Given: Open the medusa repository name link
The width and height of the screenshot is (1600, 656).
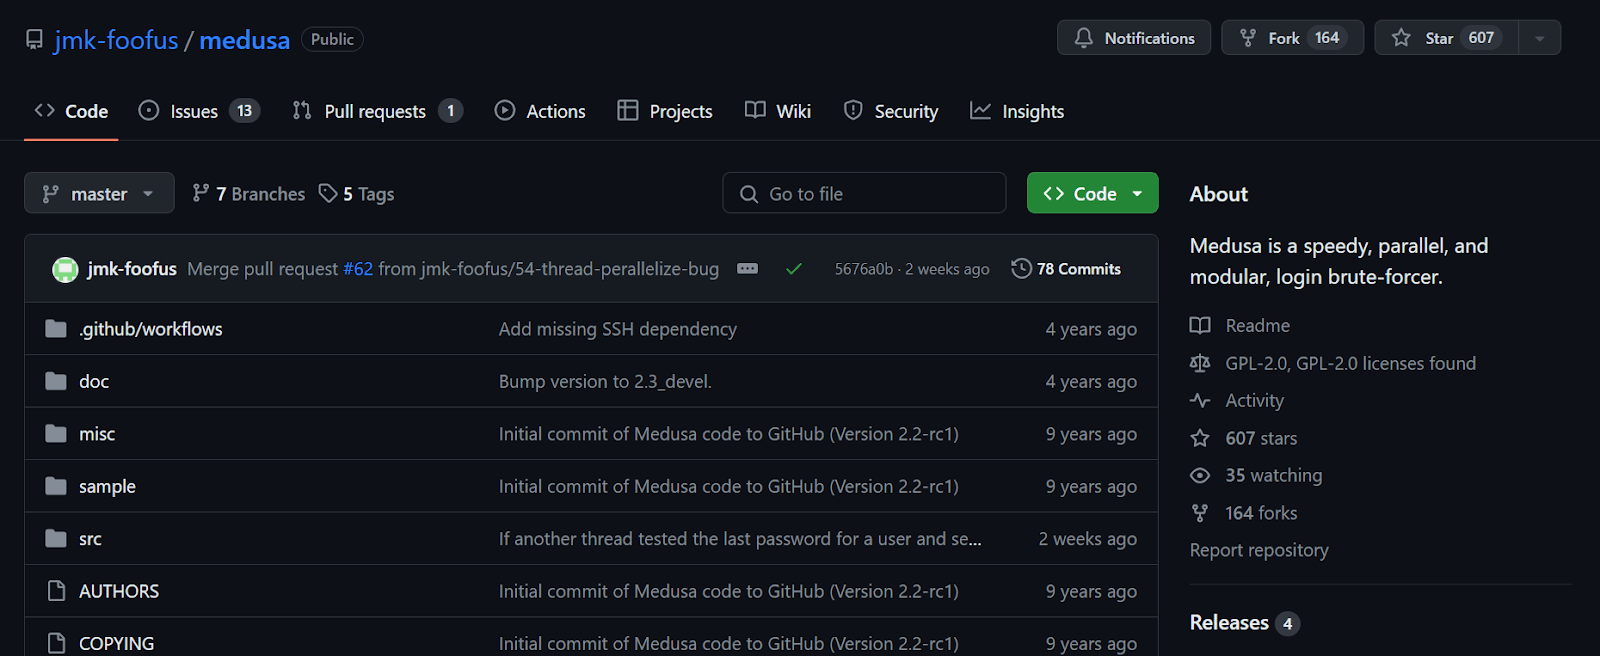Looking at the screenshot, I should pos(244,40).
